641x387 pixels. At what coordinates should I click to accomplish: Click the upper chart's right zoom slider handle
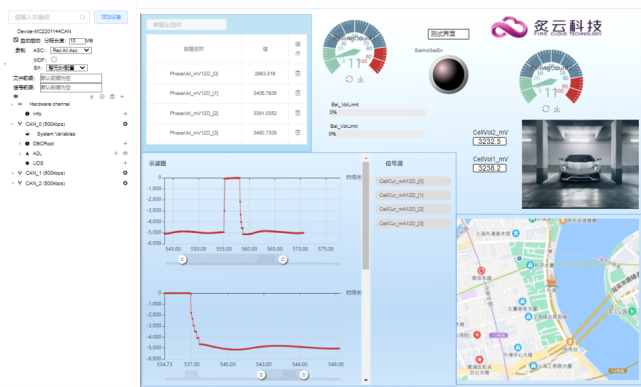coord(282,259)
